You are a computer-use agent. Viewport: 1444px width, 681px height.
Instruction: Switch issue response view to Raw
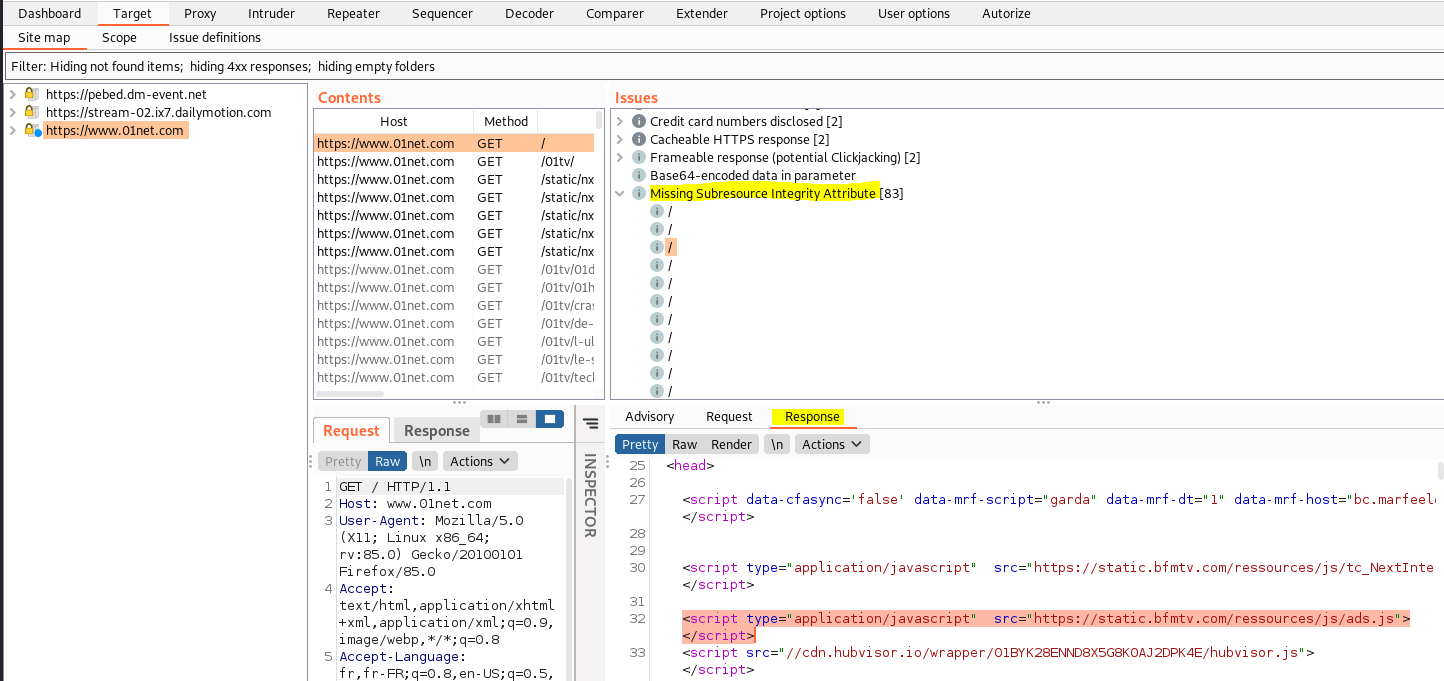(x=684, y=444)
